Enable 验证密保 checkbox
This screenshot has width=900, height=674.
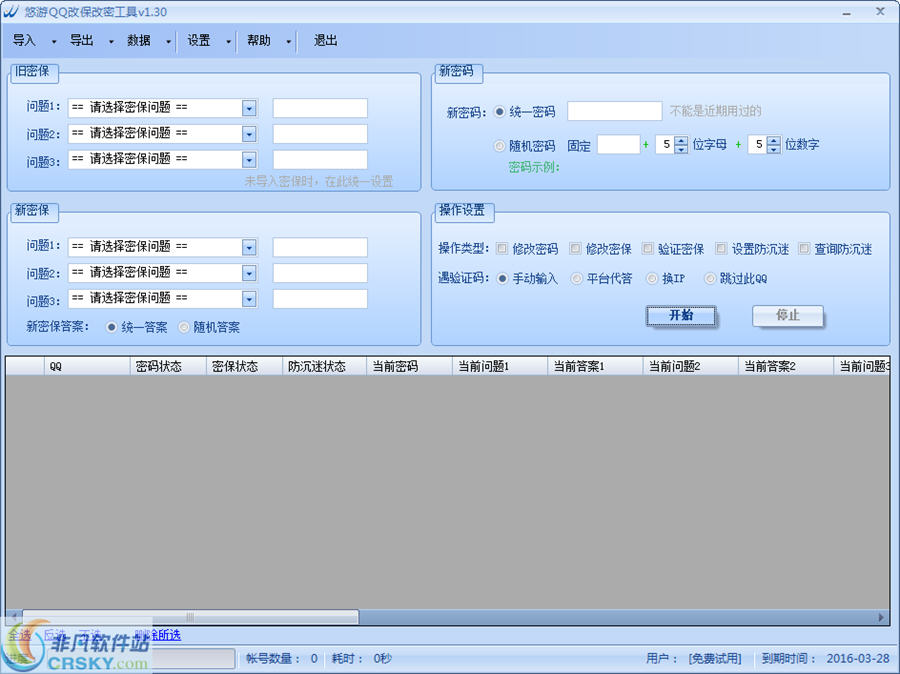point(648,248)
